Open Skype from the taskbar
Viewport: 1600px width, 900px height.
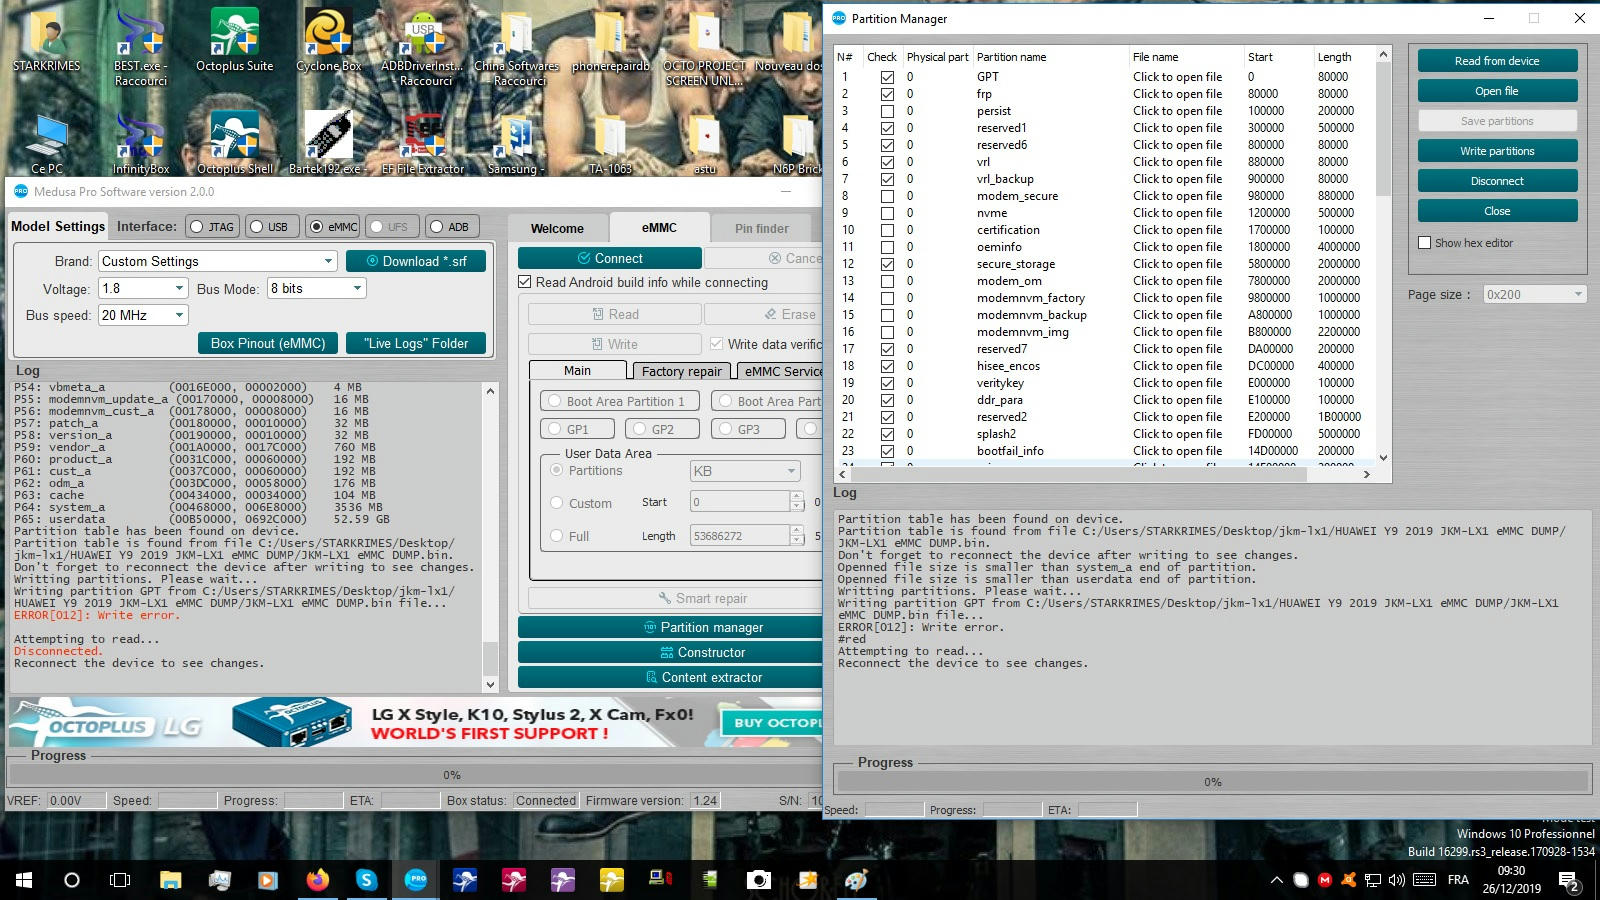(367, 880)
